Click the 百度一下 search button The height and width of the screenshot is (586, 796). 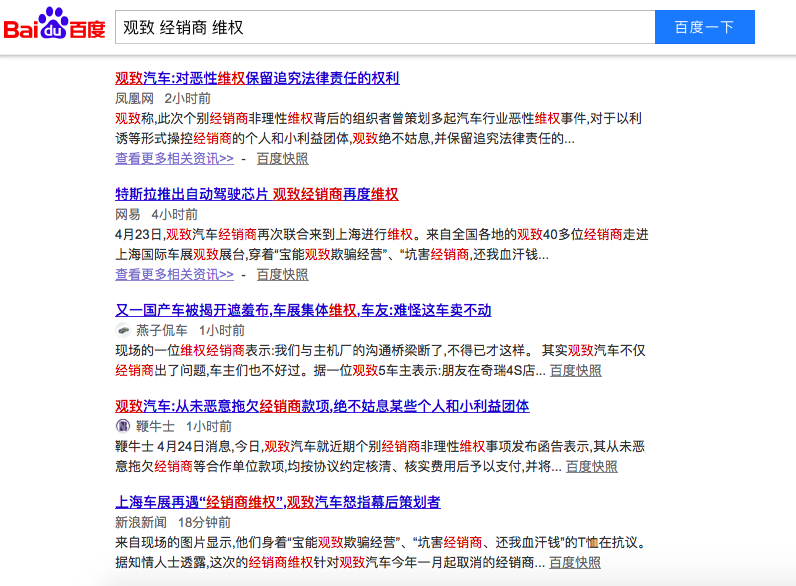(705, 27)
